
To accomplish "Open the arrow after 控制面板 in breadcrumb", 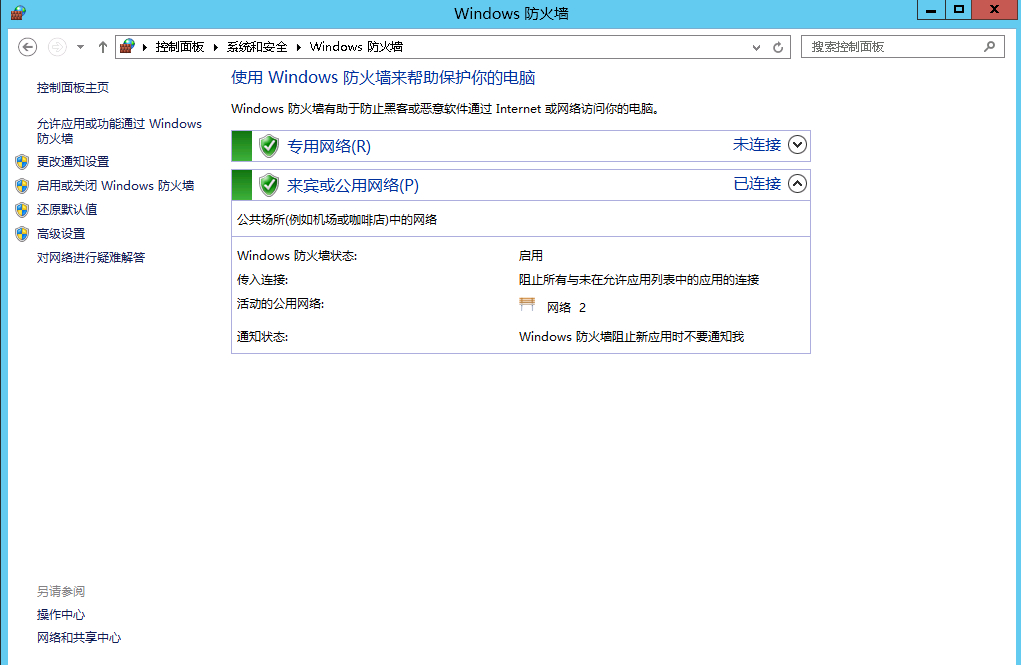I will (216, 47).
